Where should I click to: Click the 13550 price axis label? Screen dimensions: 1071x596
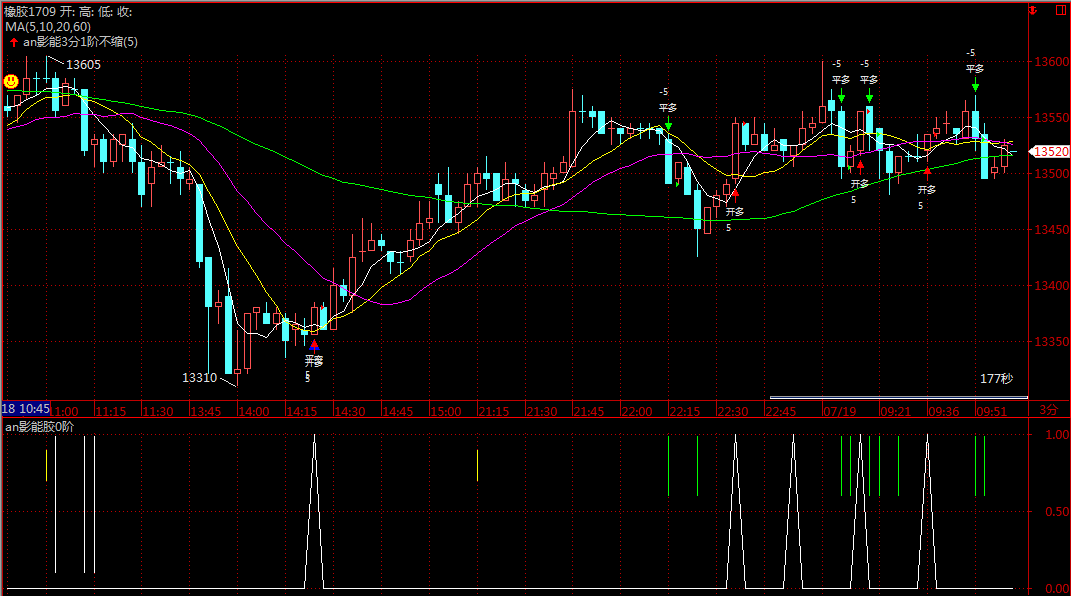tap(1051, 117)
